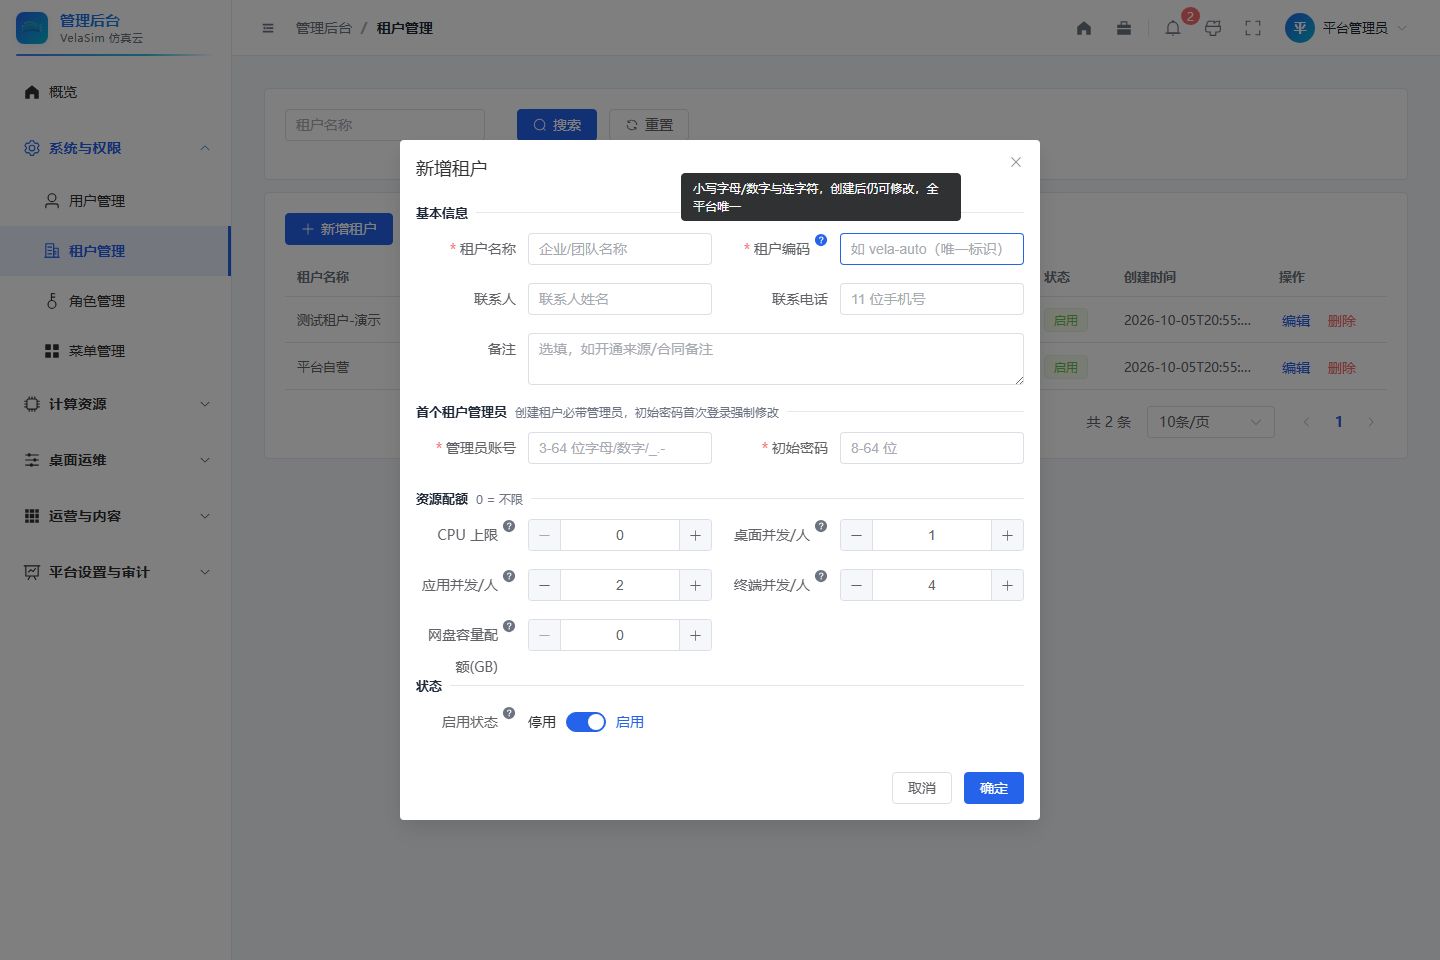Image resolution: width=1440 pixels, height=960 pixels.
Task: Click help icon next to 租户编码
Action: click(821, 240)
